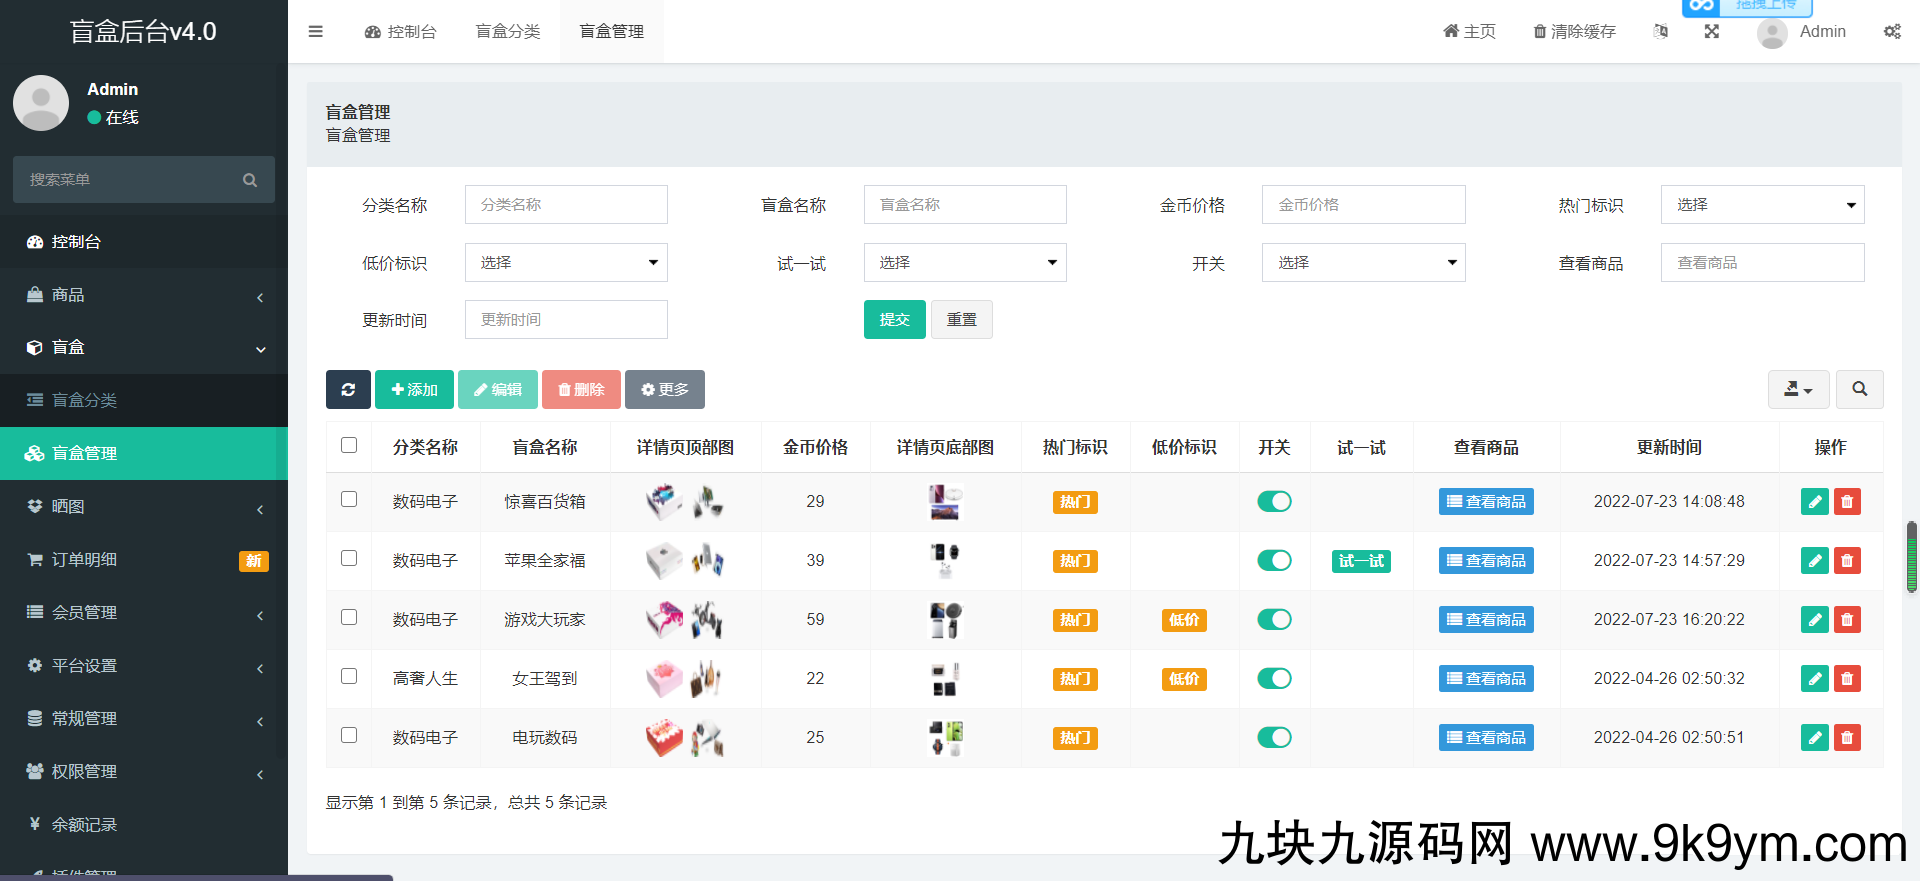Screen dimensions: 1920x881
Task: Click 查看商品 button for 女王驾到
Action: [x=1486, y=679]
